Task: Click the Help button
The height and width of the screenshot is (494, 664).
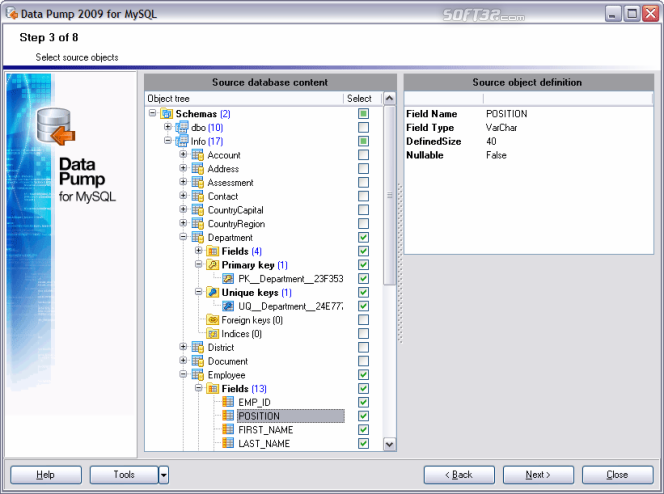Action: coord(46,475)
